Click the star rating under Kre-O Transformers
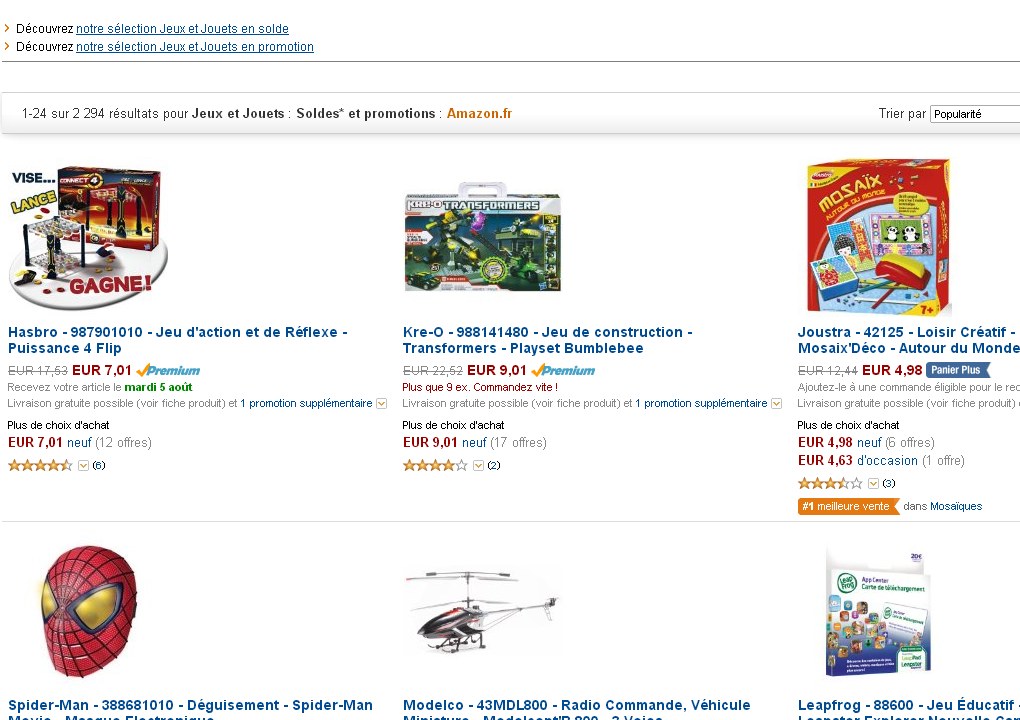The height and width of the screenshot is (720, 1020). [x=435, y=465]
